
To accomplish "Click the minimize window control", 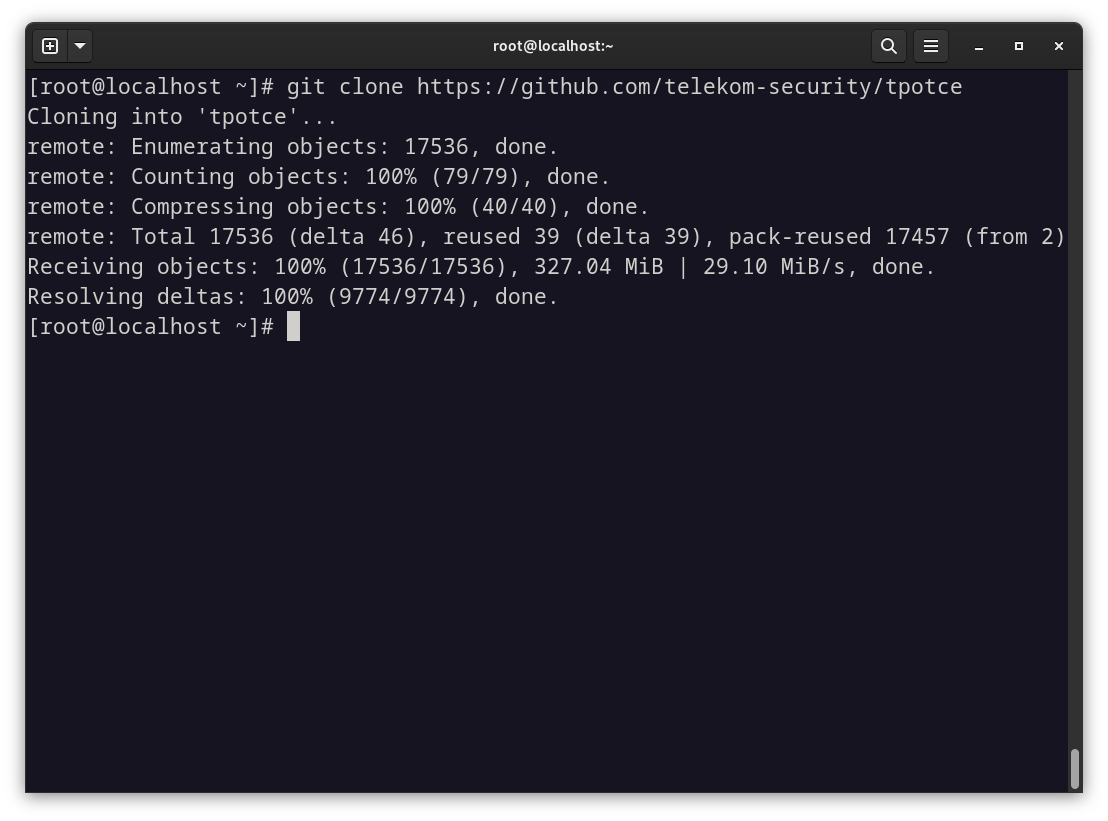I will point(978,46).
